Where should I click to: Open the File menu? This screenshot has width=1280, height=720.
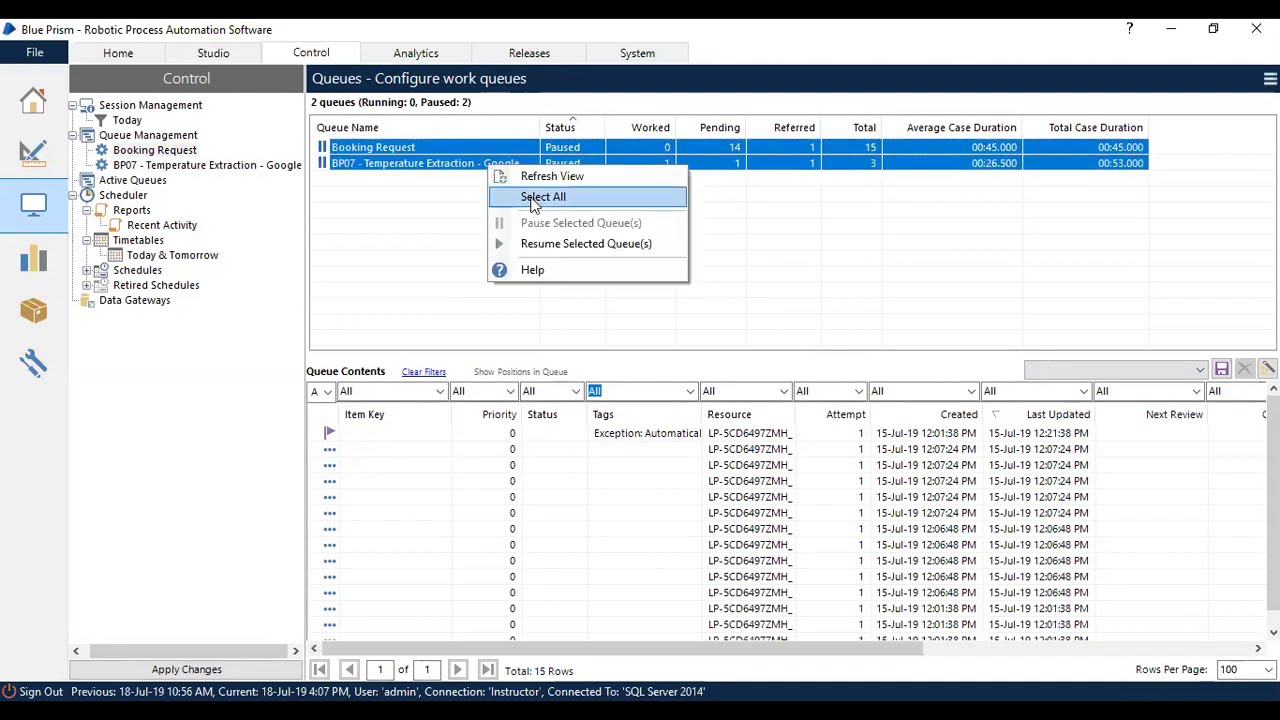(x=34, y=52)
